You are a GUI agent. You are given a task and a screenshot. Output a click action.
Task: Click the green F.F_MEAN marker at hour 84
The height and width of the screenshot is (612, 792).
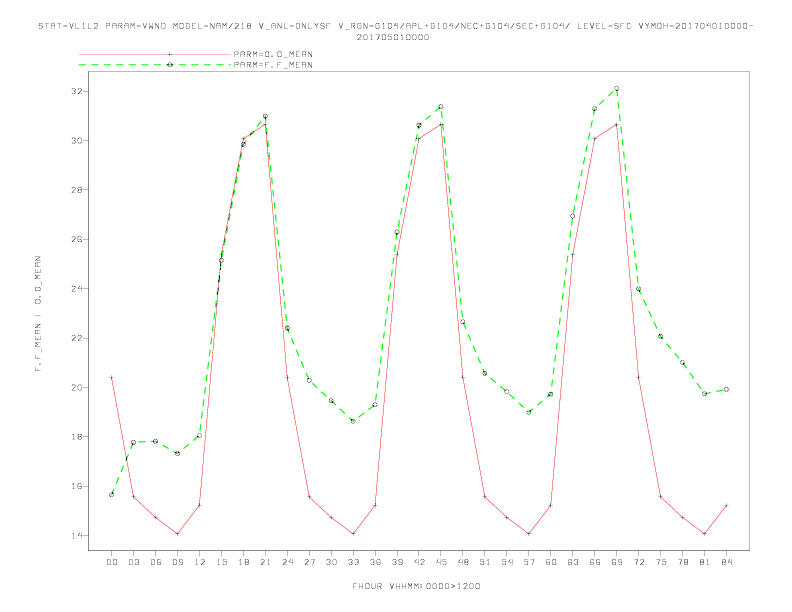tap(726, 389)
